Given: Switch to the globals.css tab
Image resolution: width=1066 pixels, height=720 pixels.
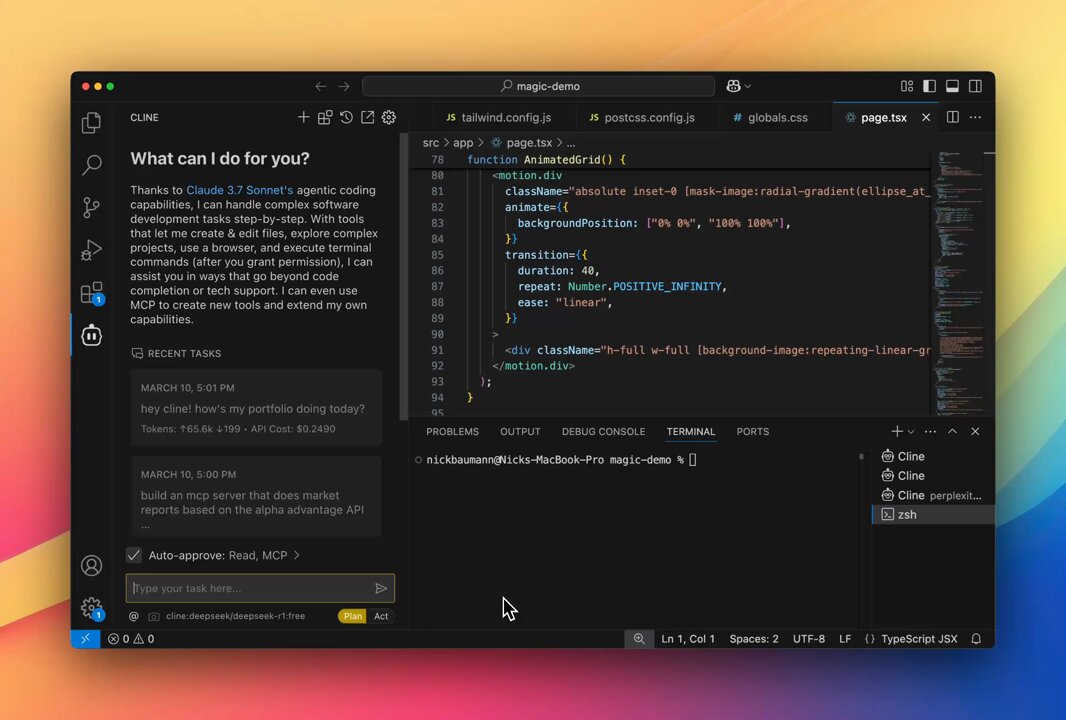Looking at the screenshot, I should pyautogui.click(x=770, y=118).
